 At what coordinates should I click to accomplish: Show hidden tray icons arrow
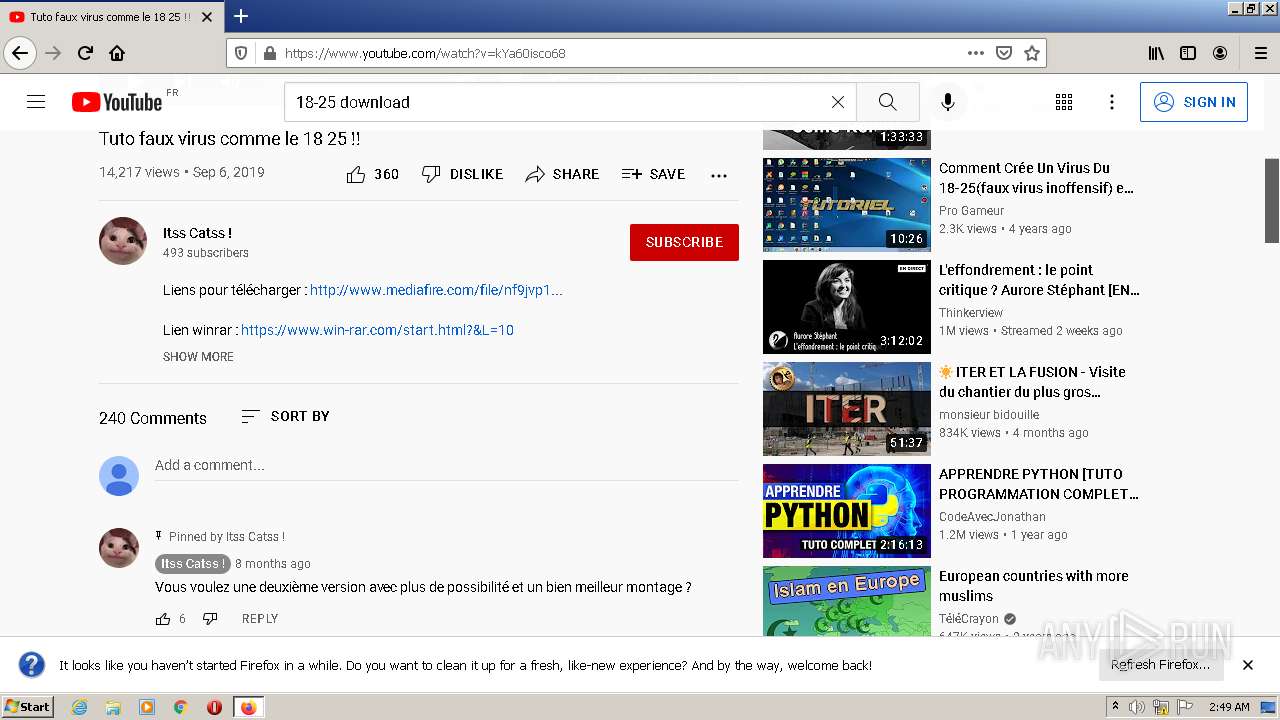tap(1115, 707)
